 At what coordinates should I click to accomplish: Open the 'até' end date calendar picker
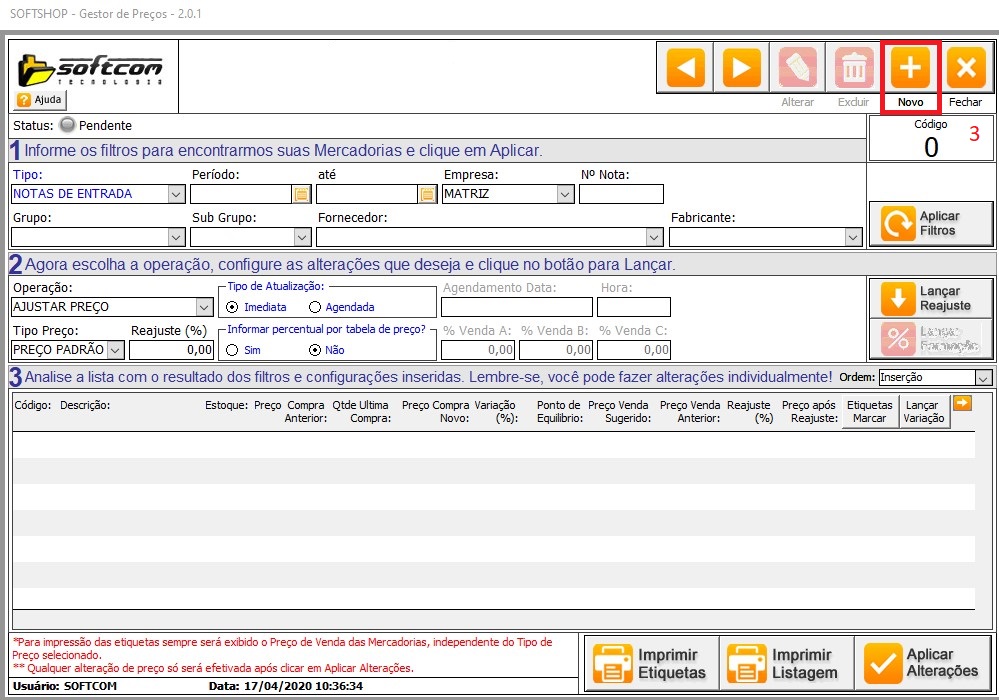coord(427,194)
